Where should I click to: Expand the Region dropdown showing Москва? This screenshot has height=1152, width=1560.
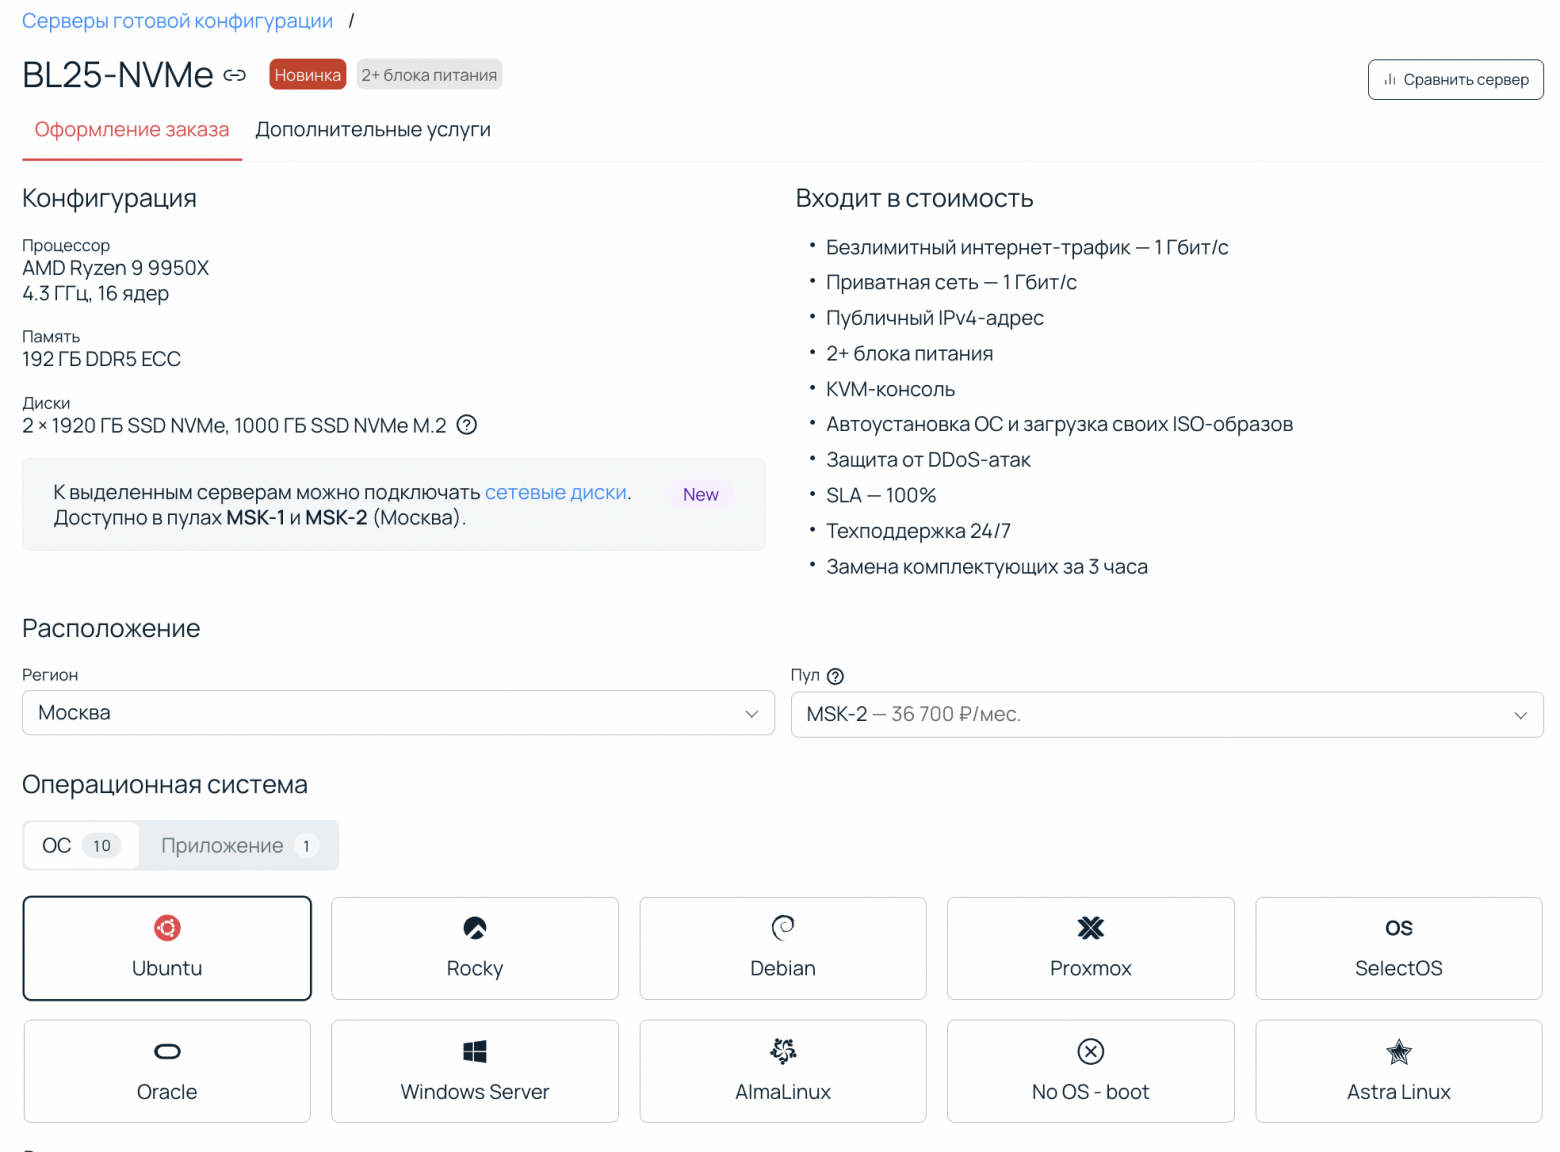(x=398, y=713)
